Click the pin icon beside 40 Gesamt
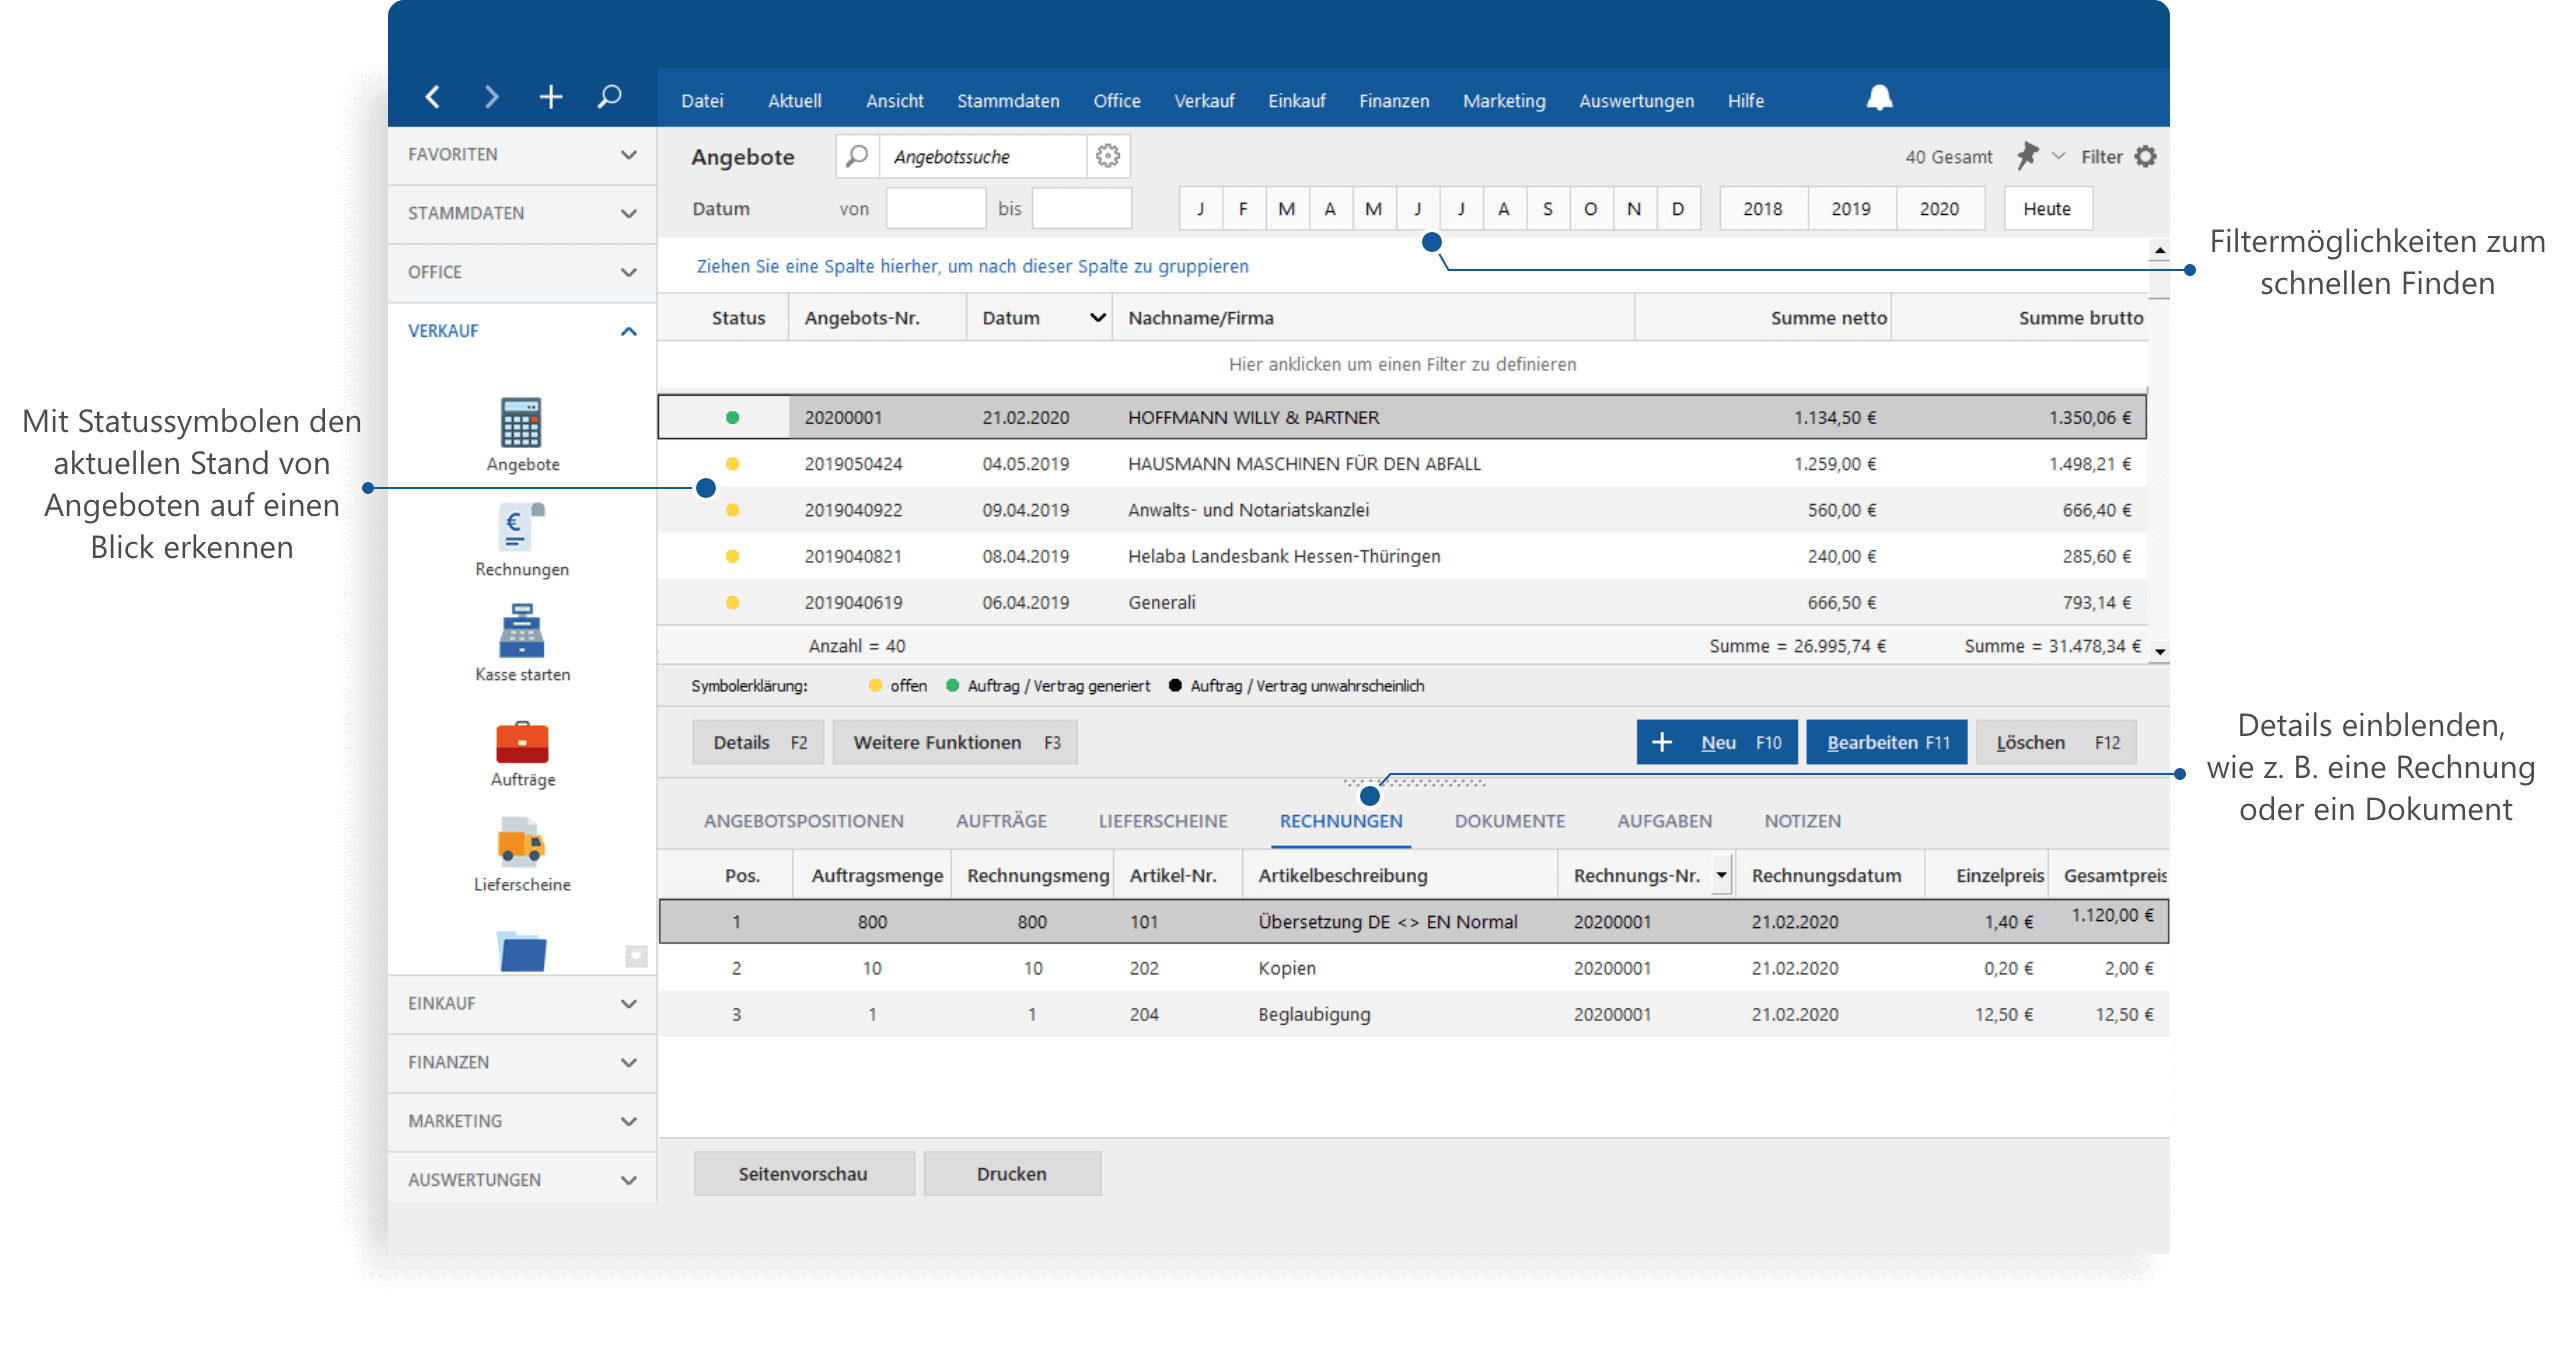Viewport: 2560px width, 1366px height. (x=2027, y=156)
